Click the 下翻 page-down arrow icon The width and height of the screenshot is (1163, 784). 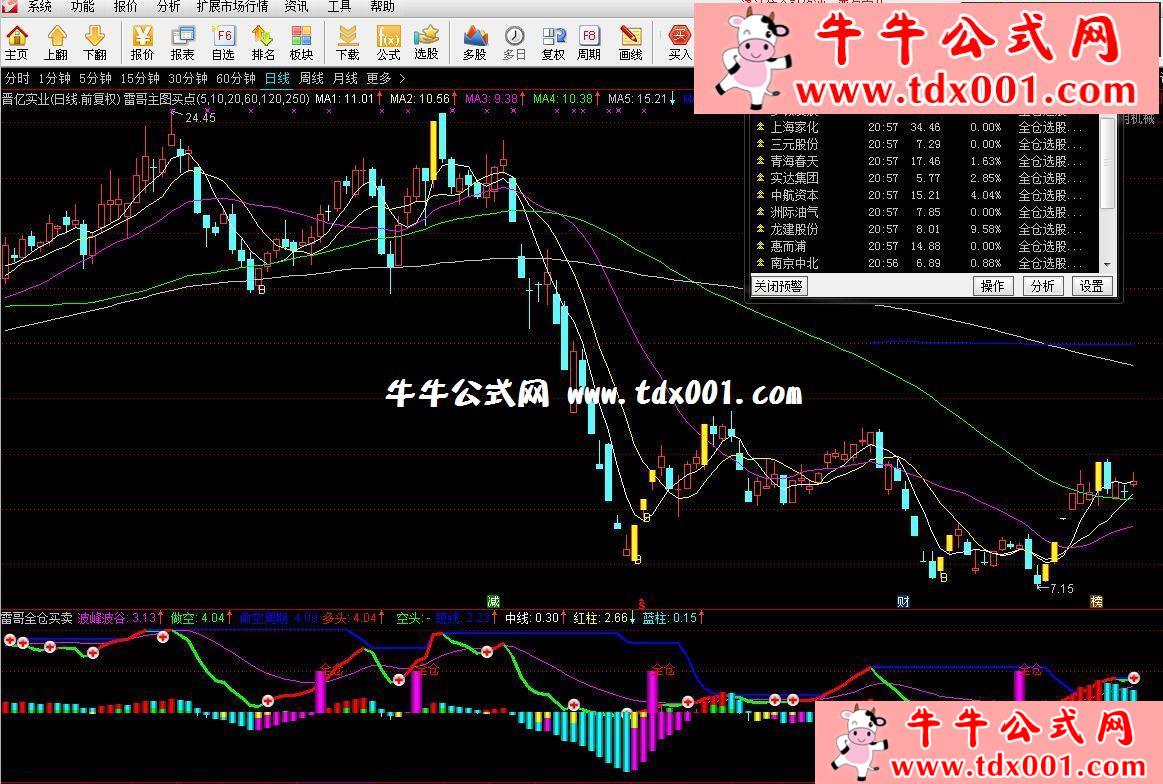[x=95, y=43]
